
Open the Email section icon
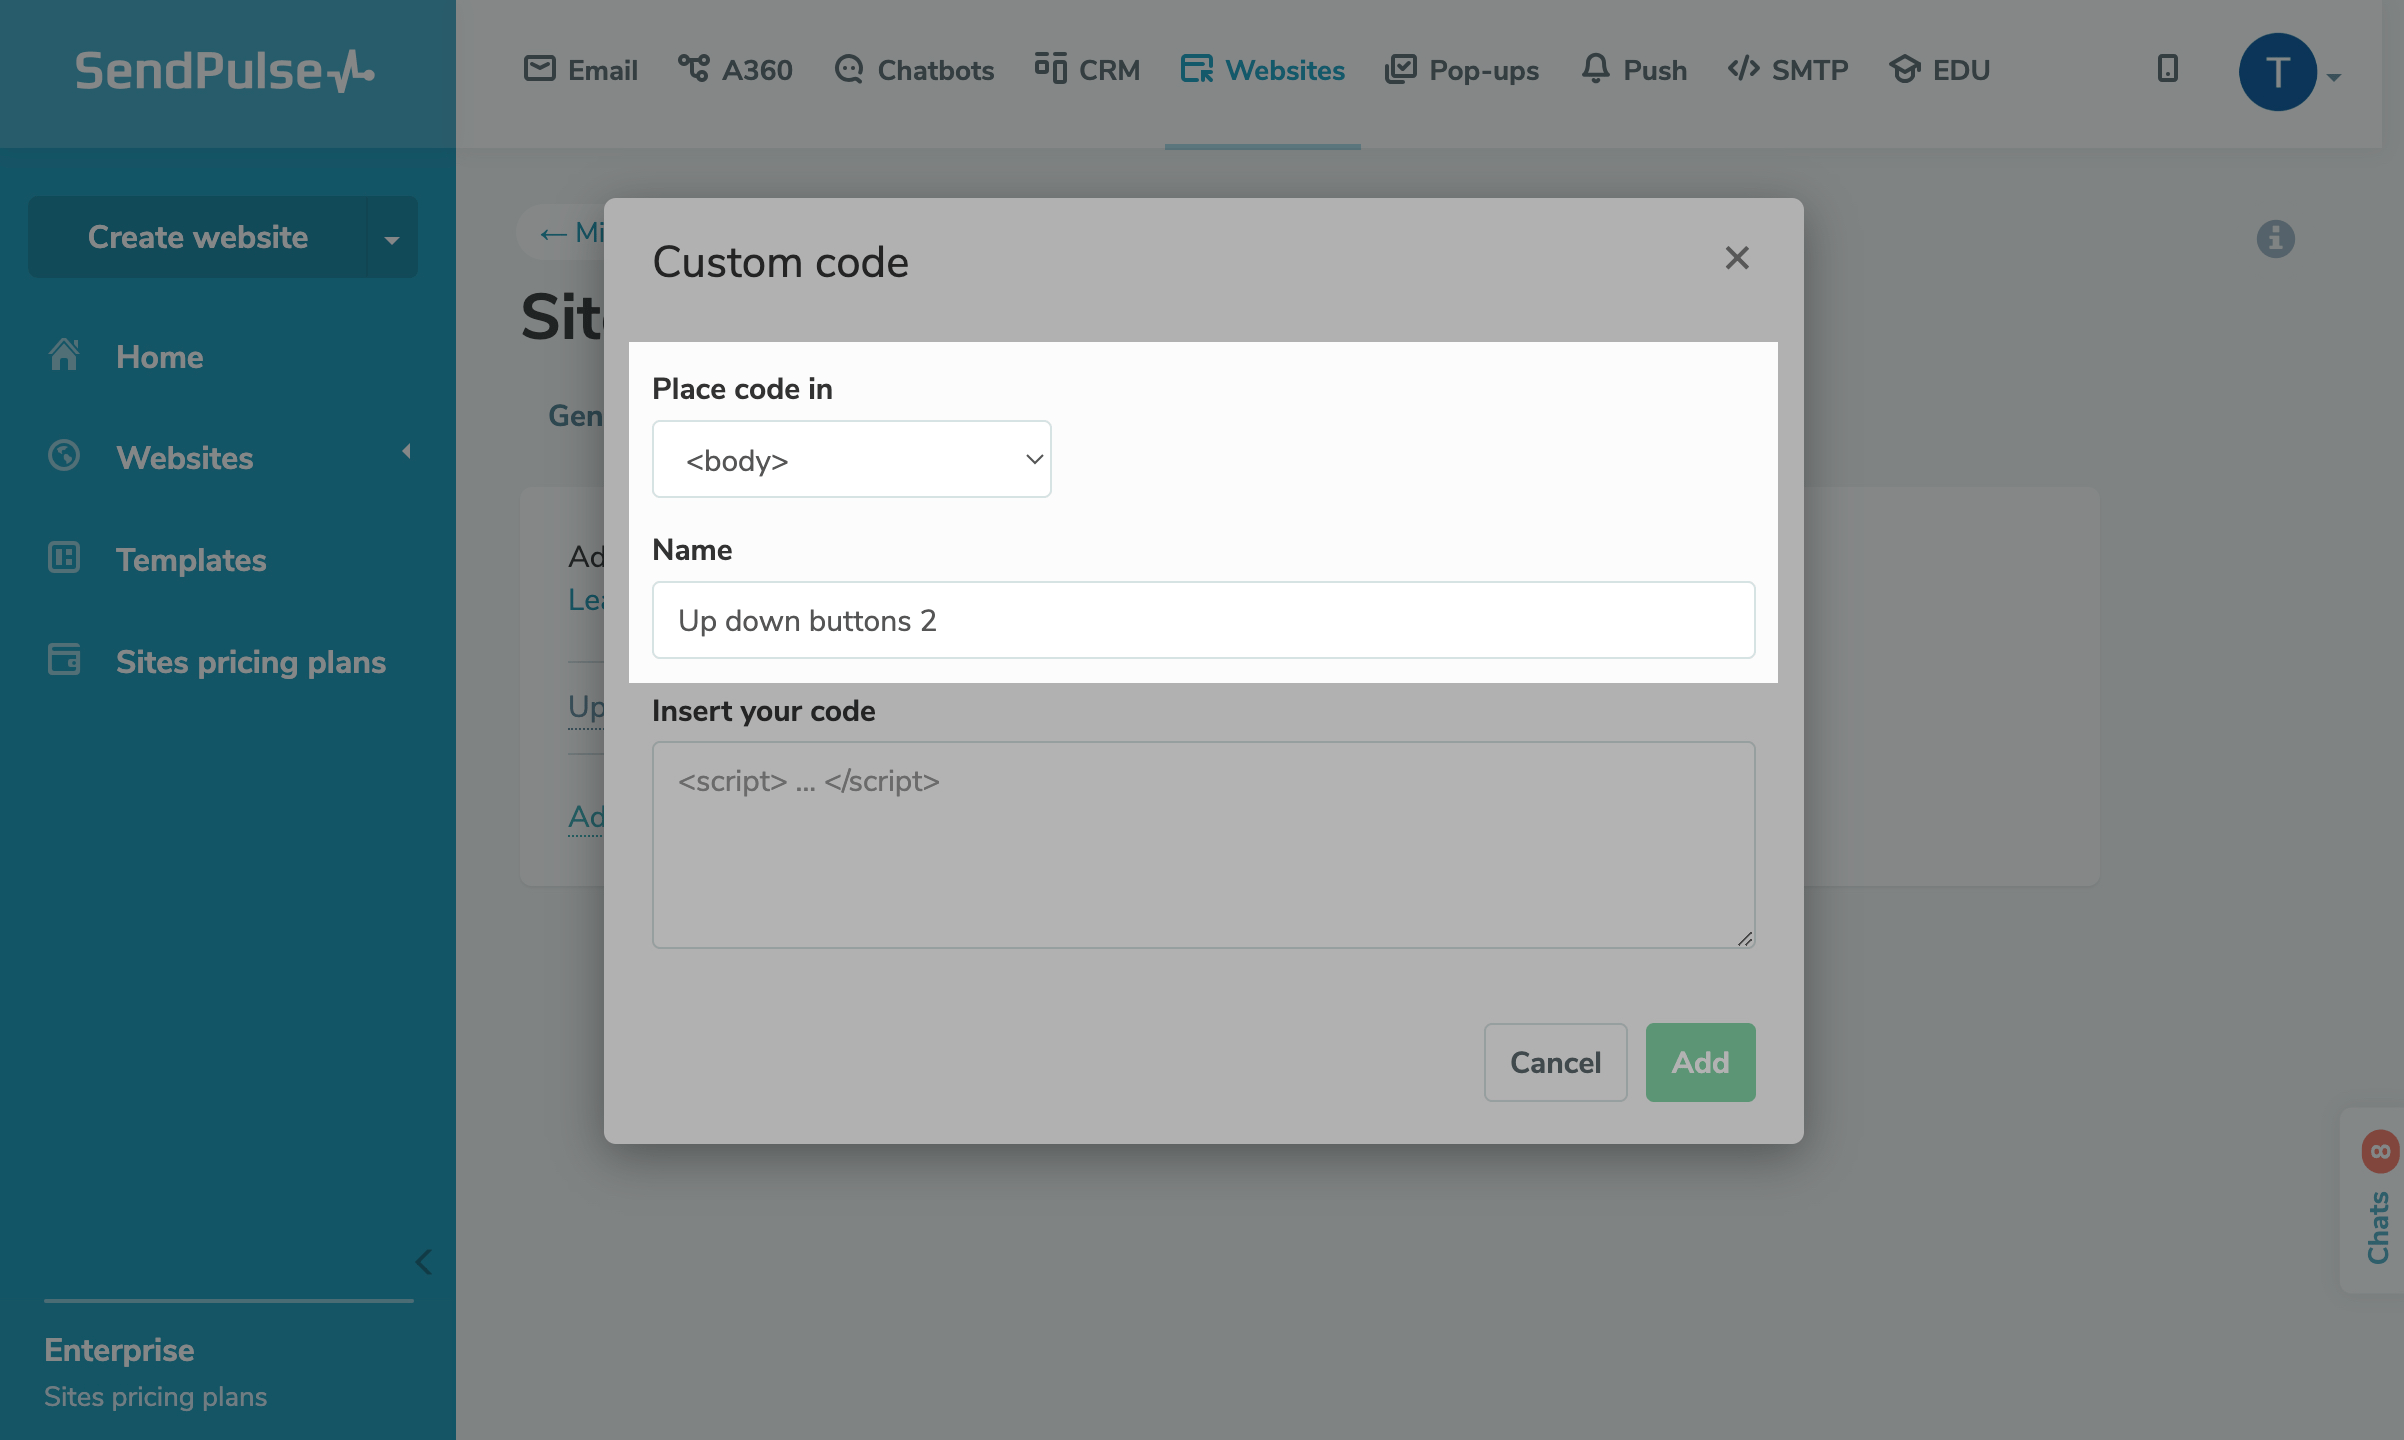pos(540,69)
